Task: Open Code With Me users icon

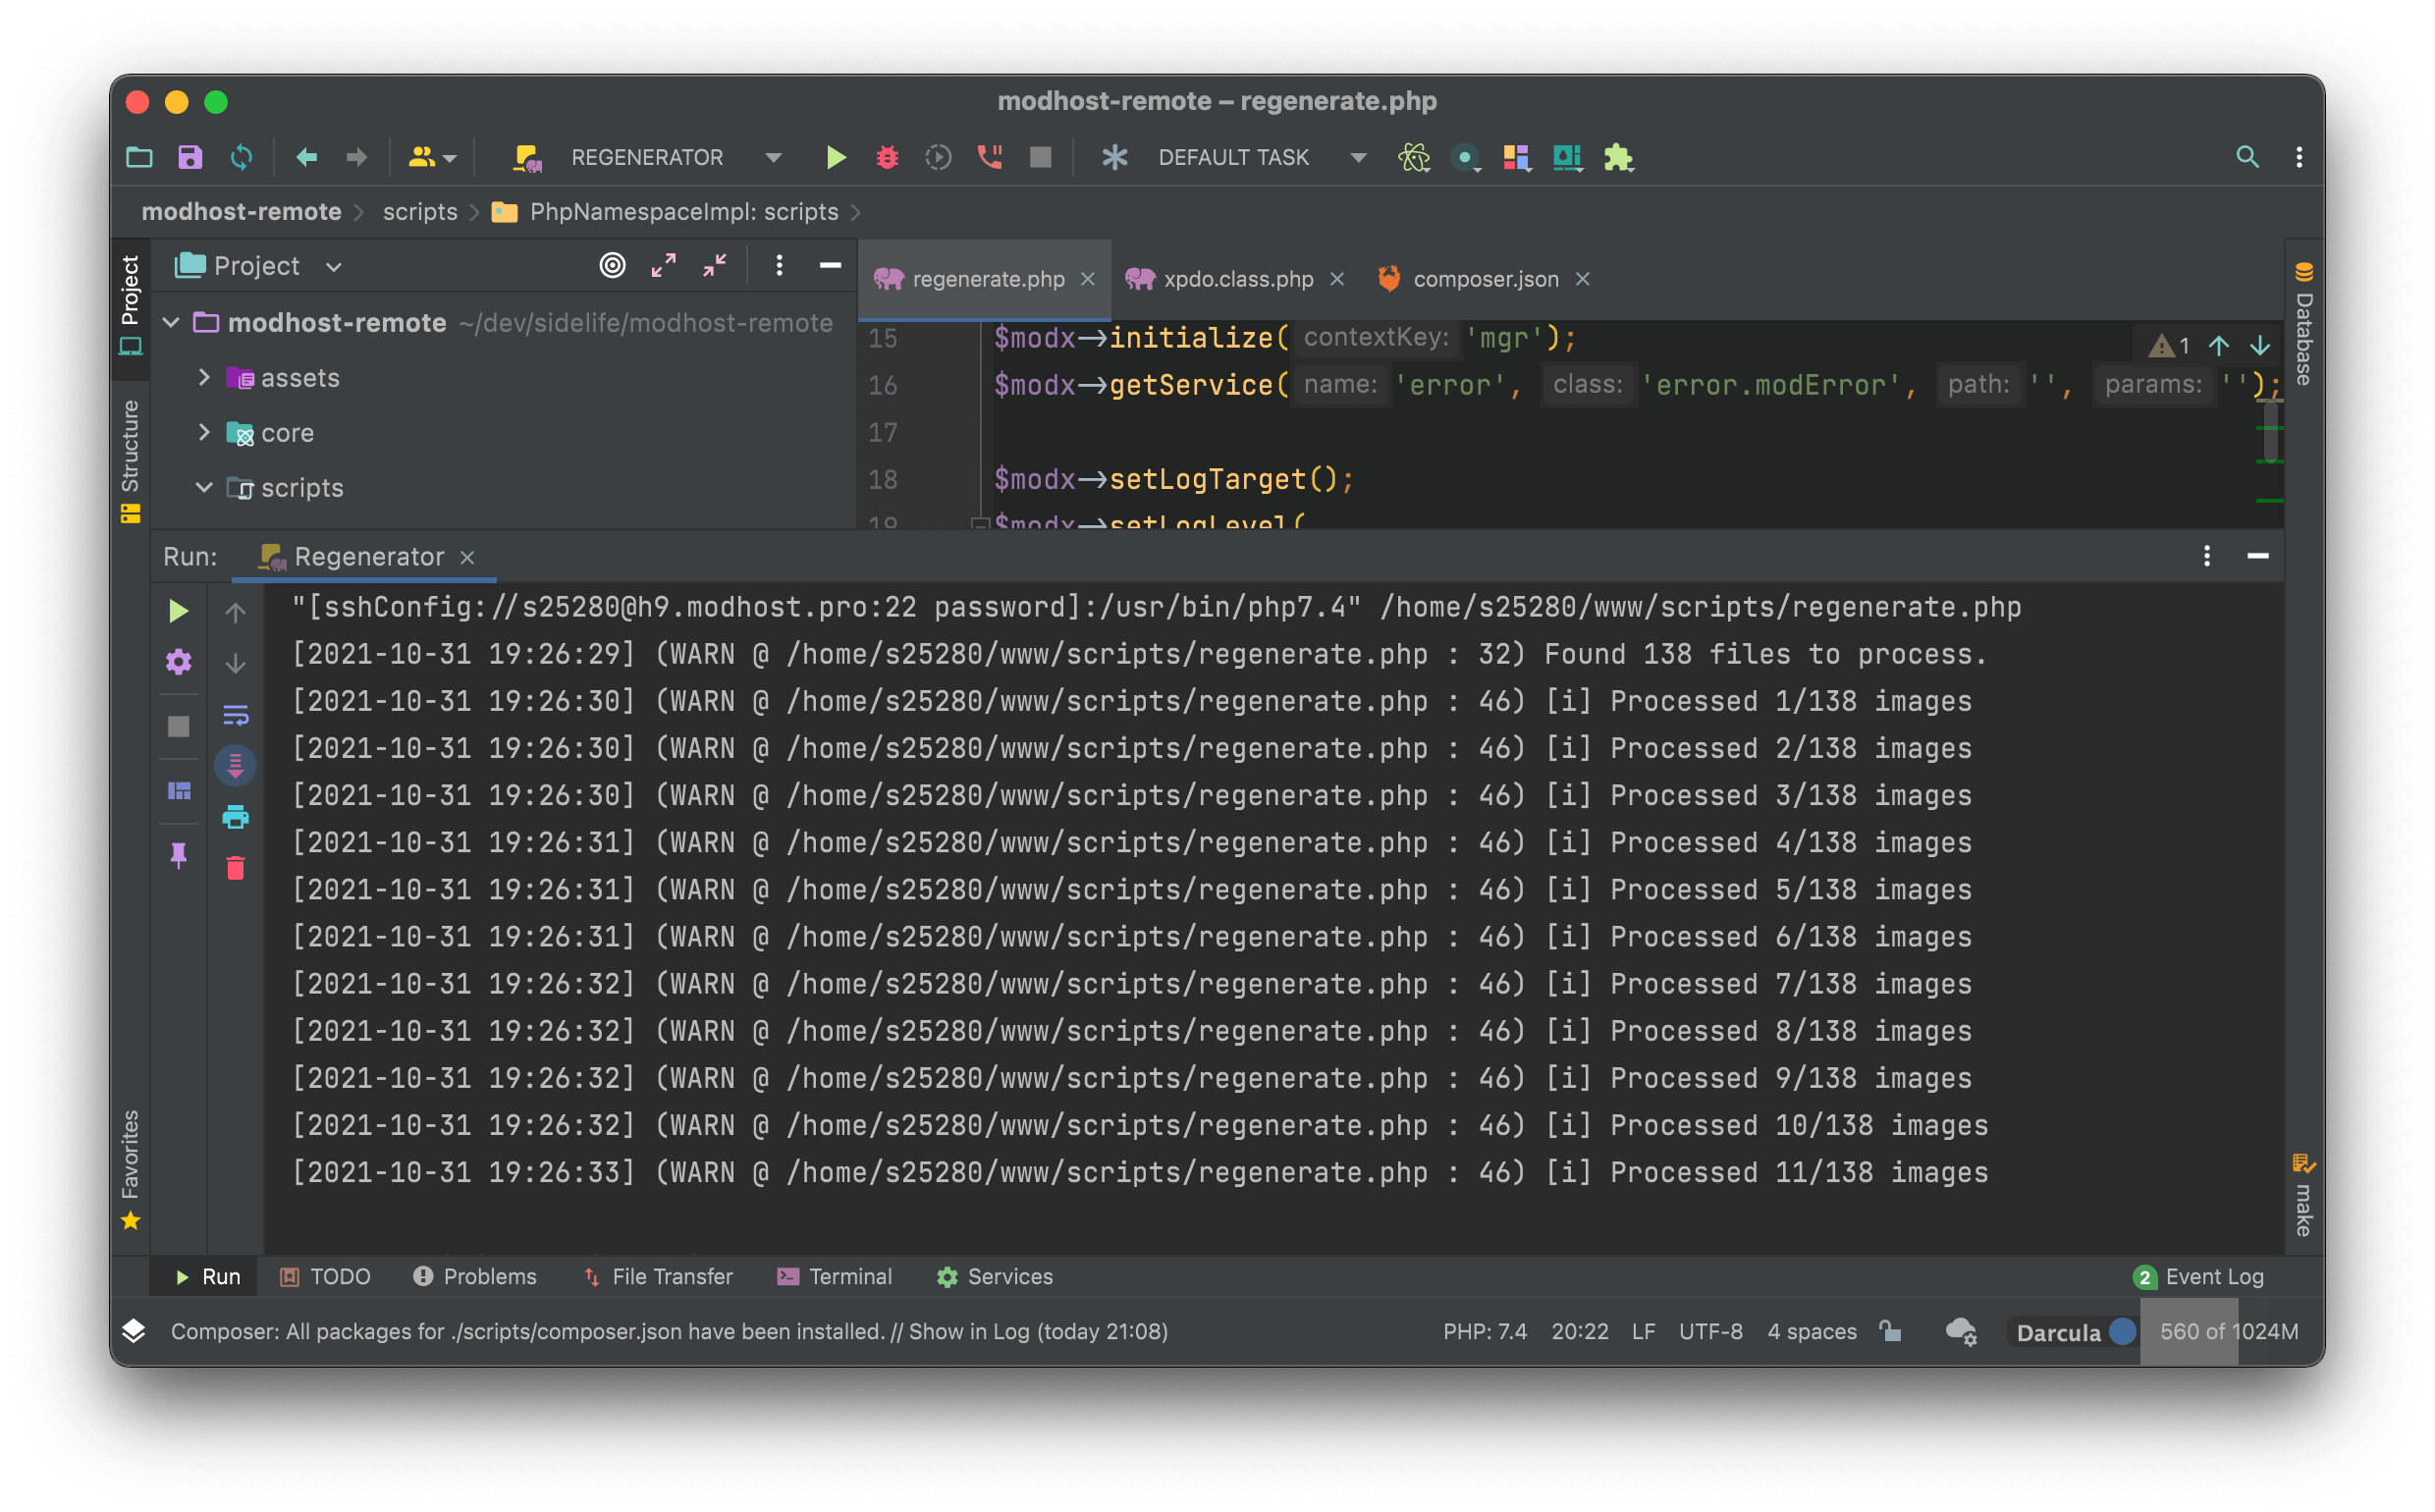Action: [432, 157]
